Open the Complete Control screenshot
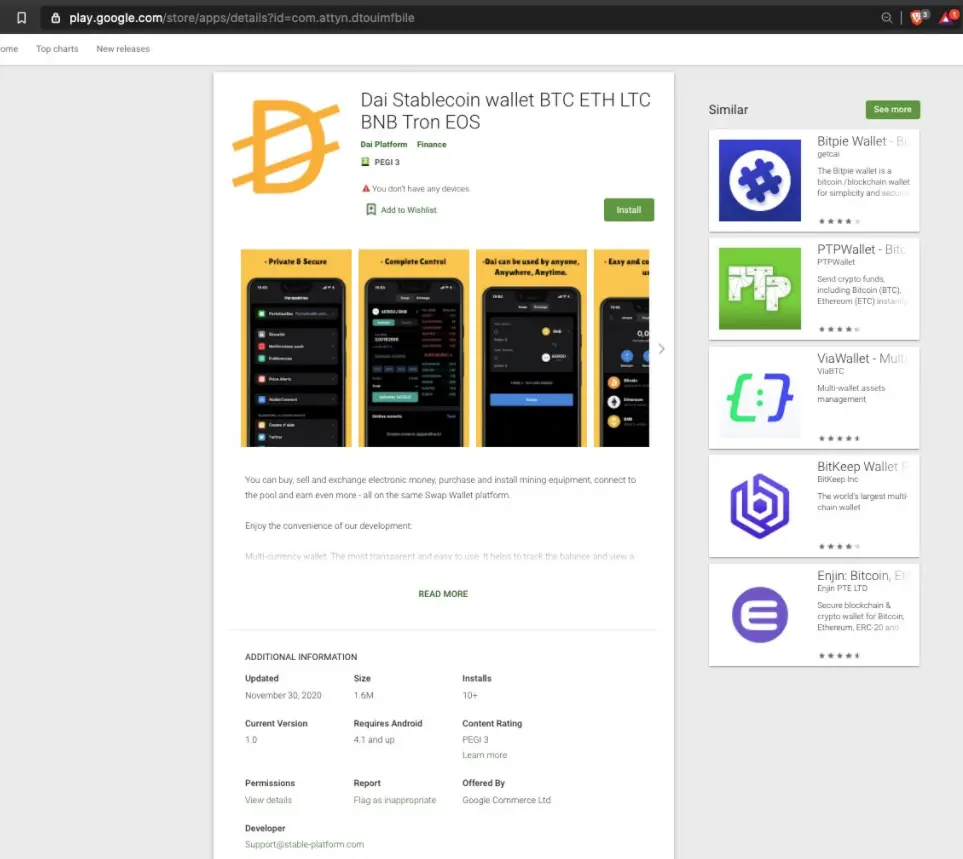The width and height of the screenshot is (963, 859). [x=413, y=348]
